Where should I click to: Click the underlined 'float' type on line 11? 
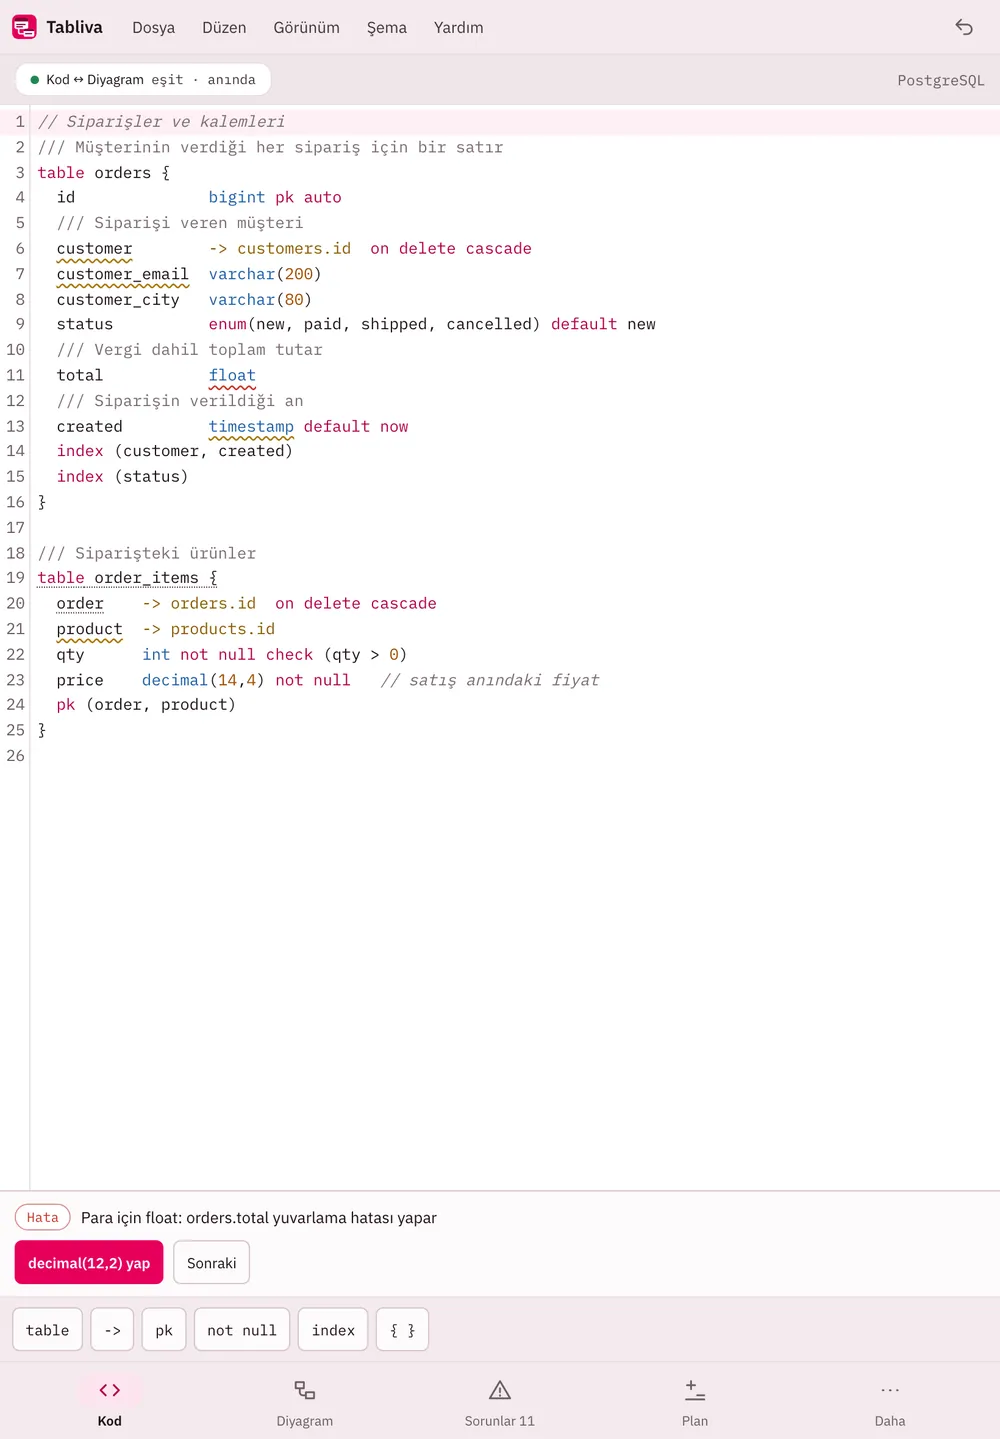(x=232, y=376)
